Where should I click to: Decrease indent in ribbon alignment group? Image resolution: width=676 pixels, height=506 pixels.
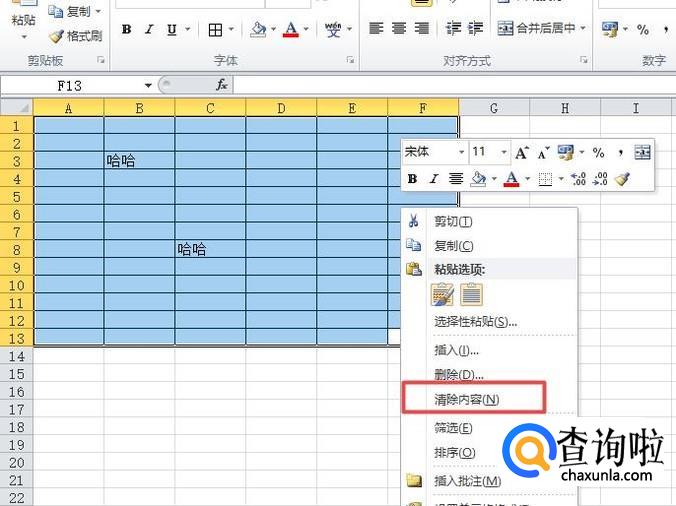453,28
